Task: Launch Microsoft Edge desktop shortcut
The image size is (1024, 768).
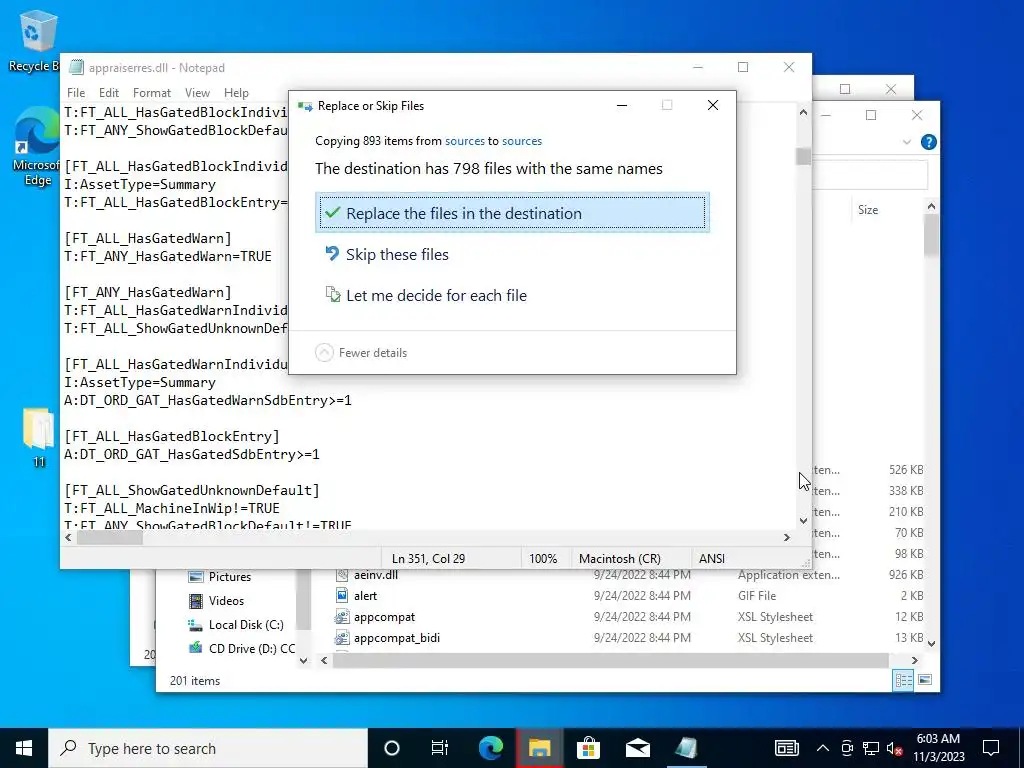Action: point(37,147)
